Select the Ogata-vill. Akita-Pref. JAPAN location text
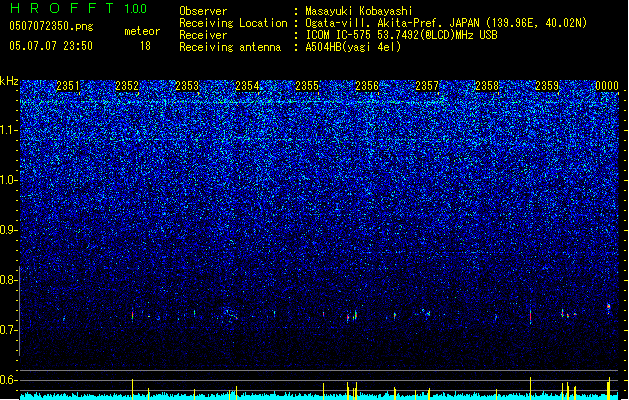629x400 pixels. pyautogui.click(x=446, y=23)
